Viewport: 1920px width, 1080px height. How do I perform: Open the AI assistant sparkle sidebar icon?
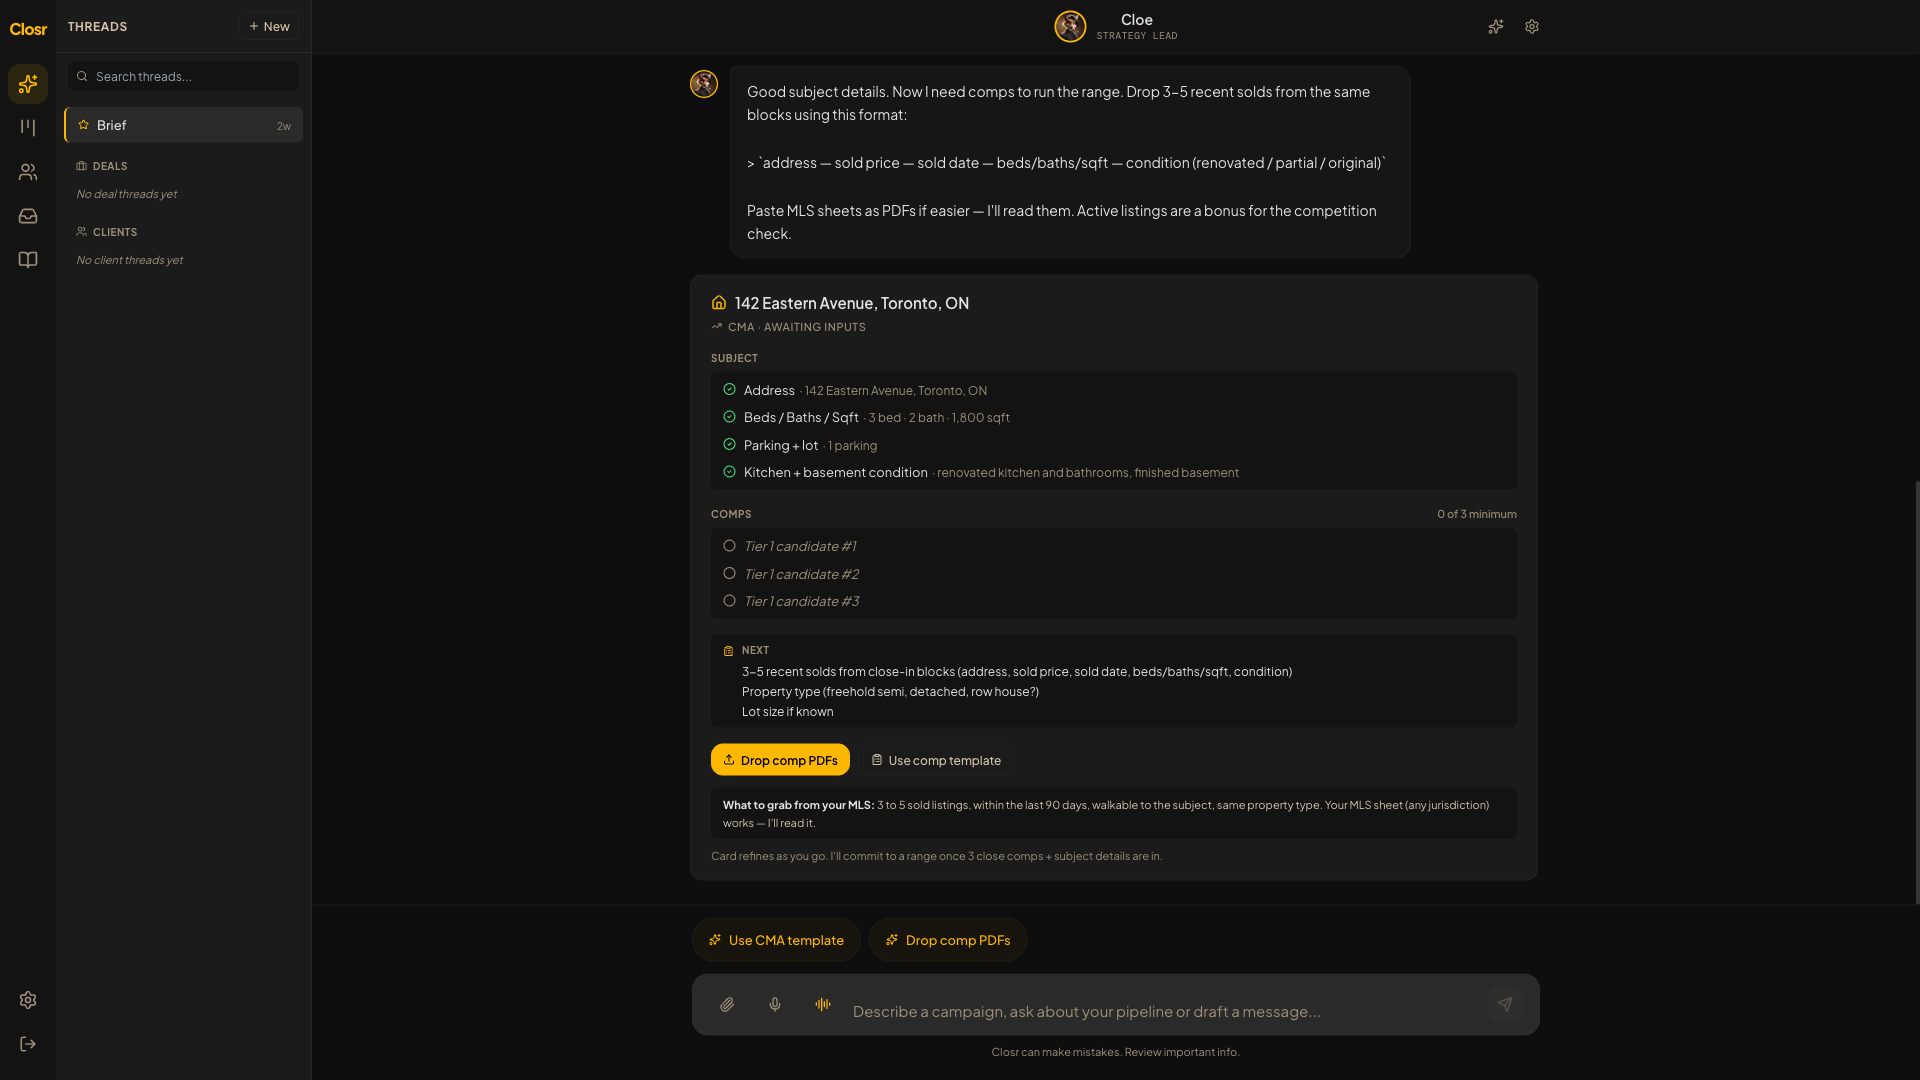pyautogui.click(x=28, y=84)
